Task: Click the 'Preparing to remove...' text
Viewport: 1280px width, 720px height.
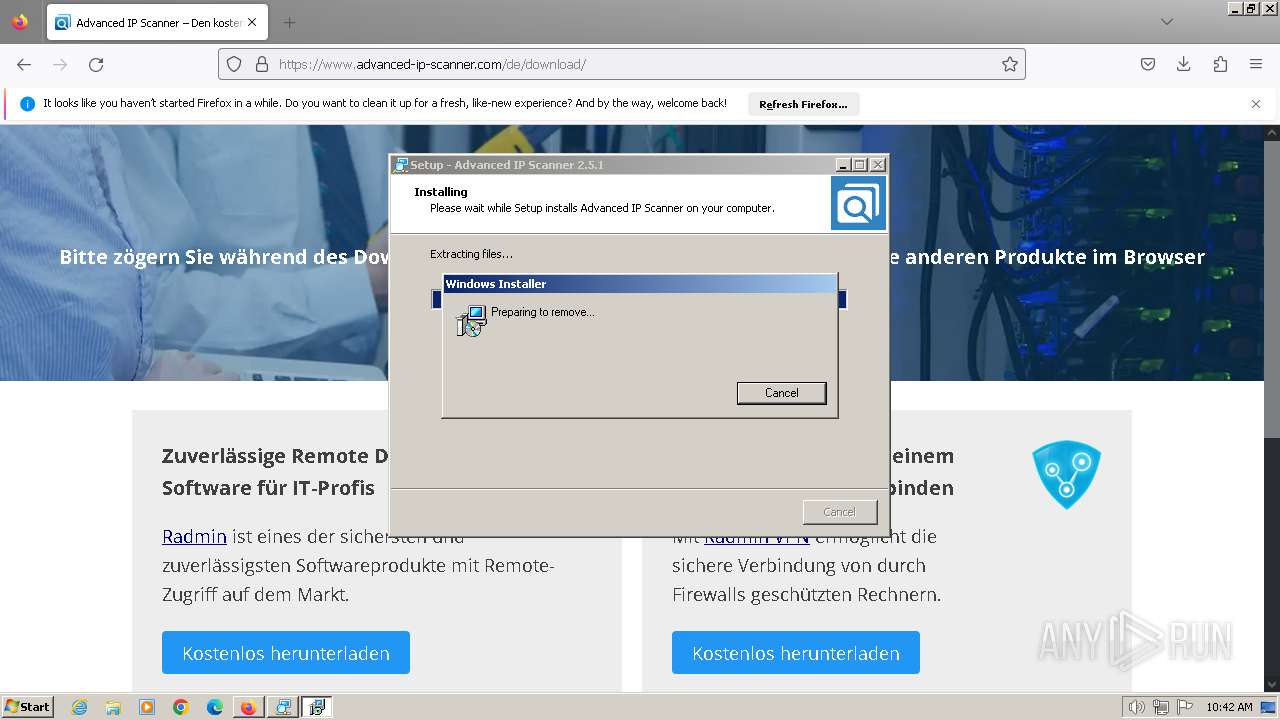Action: (x=543, y=312)
